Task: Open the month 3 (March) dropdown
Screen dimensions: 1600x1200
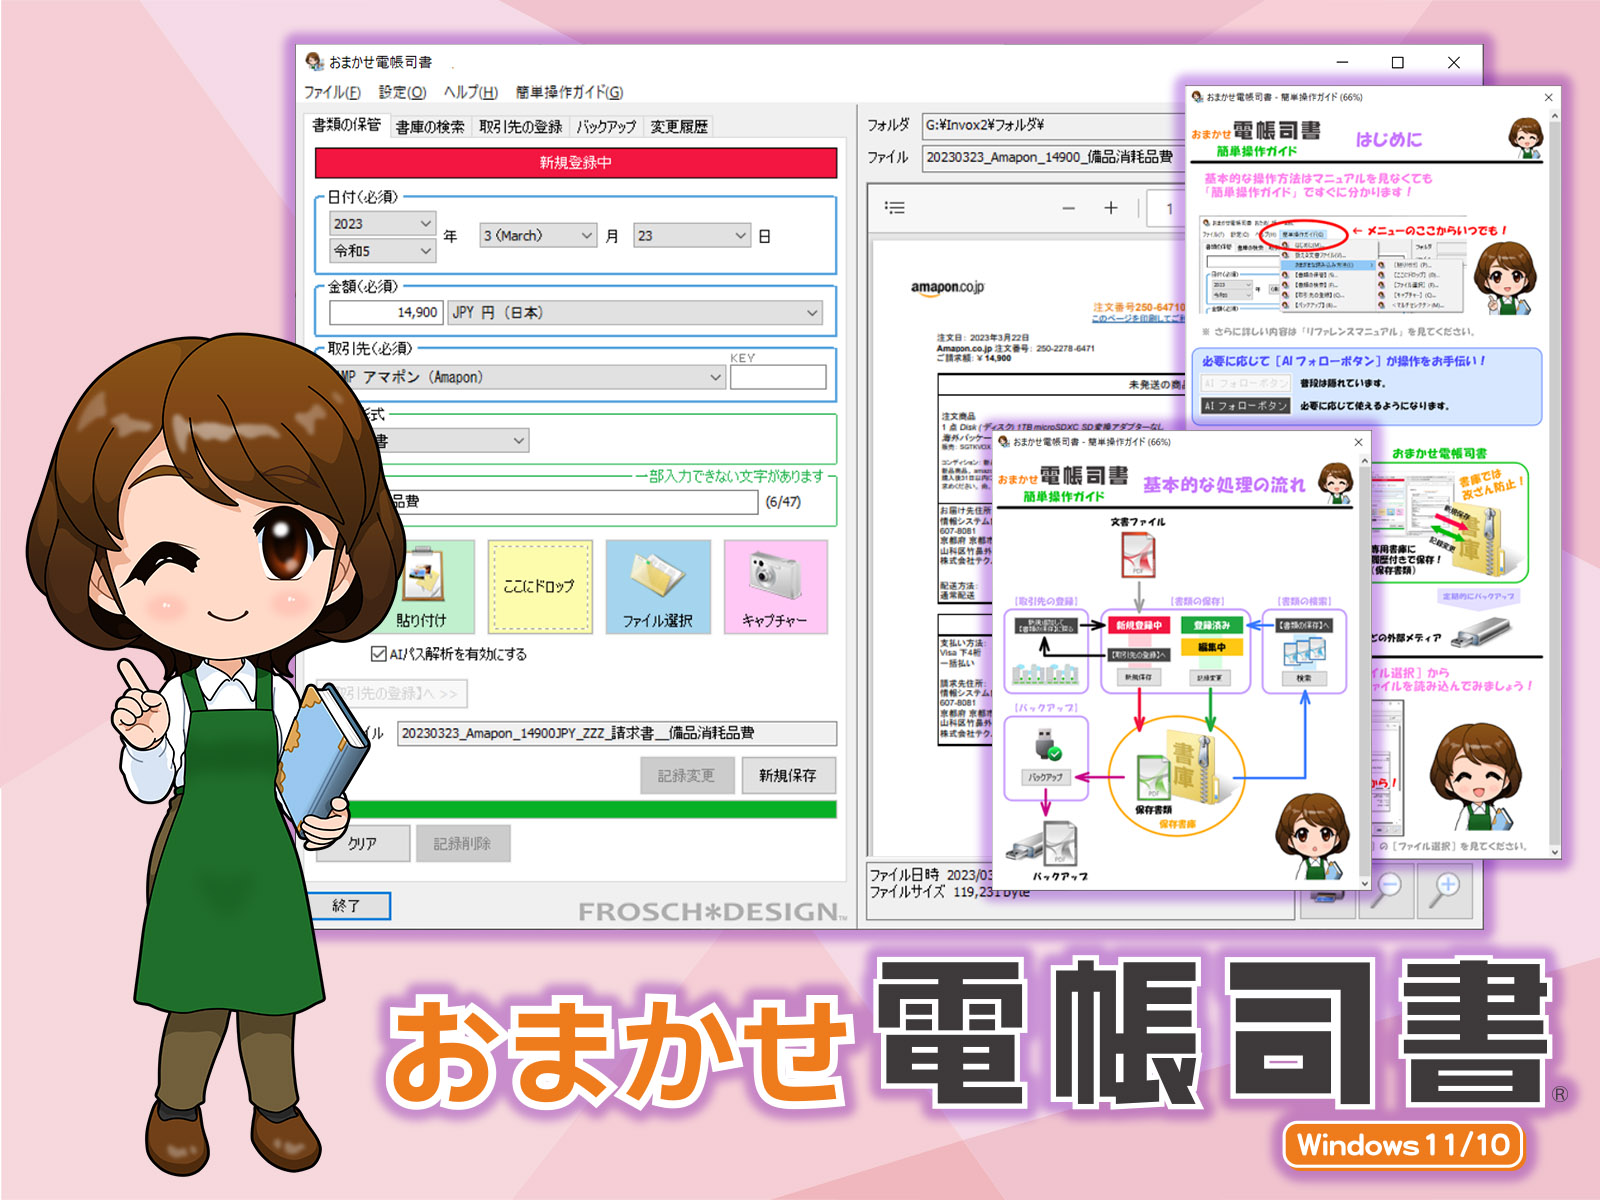Action: 538,236
